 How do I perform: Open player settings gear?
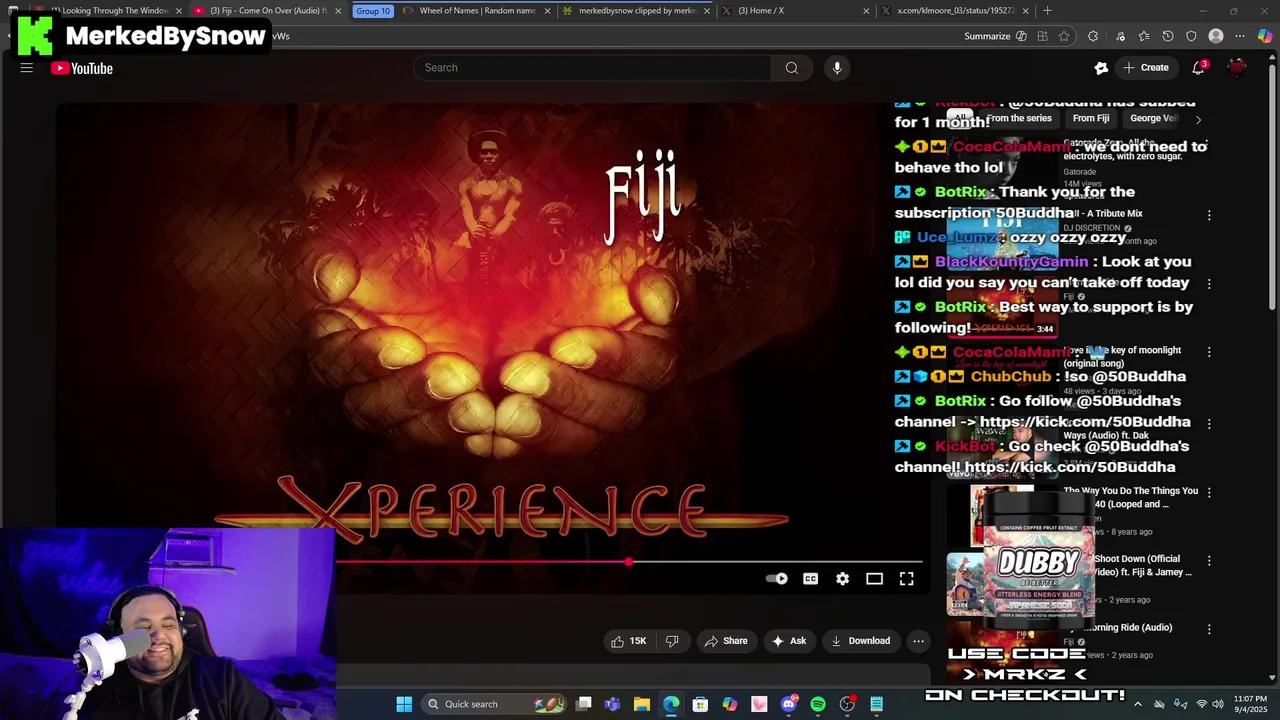point(842,579)
